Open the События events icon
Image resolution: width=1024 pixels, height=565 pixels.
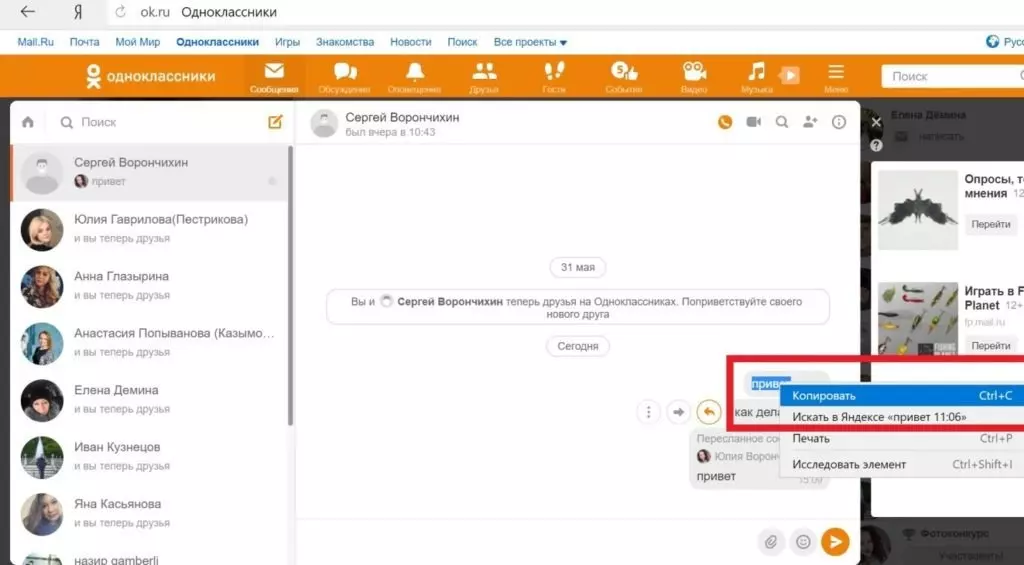[624, 76]
